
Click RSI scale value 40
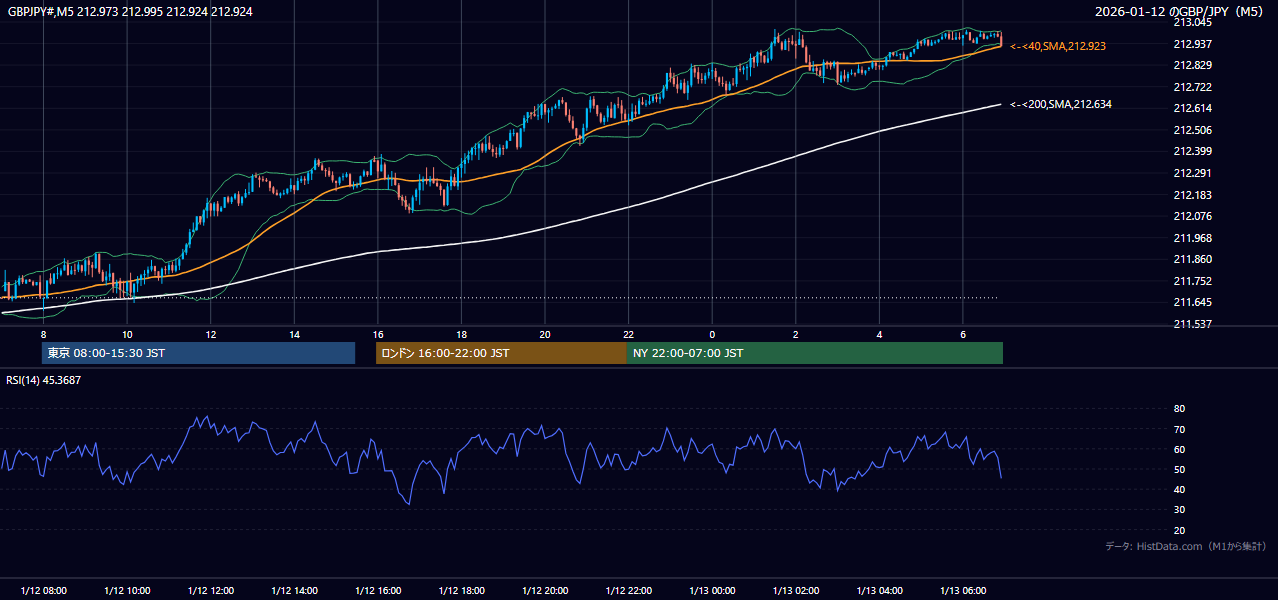(1179, 489)
